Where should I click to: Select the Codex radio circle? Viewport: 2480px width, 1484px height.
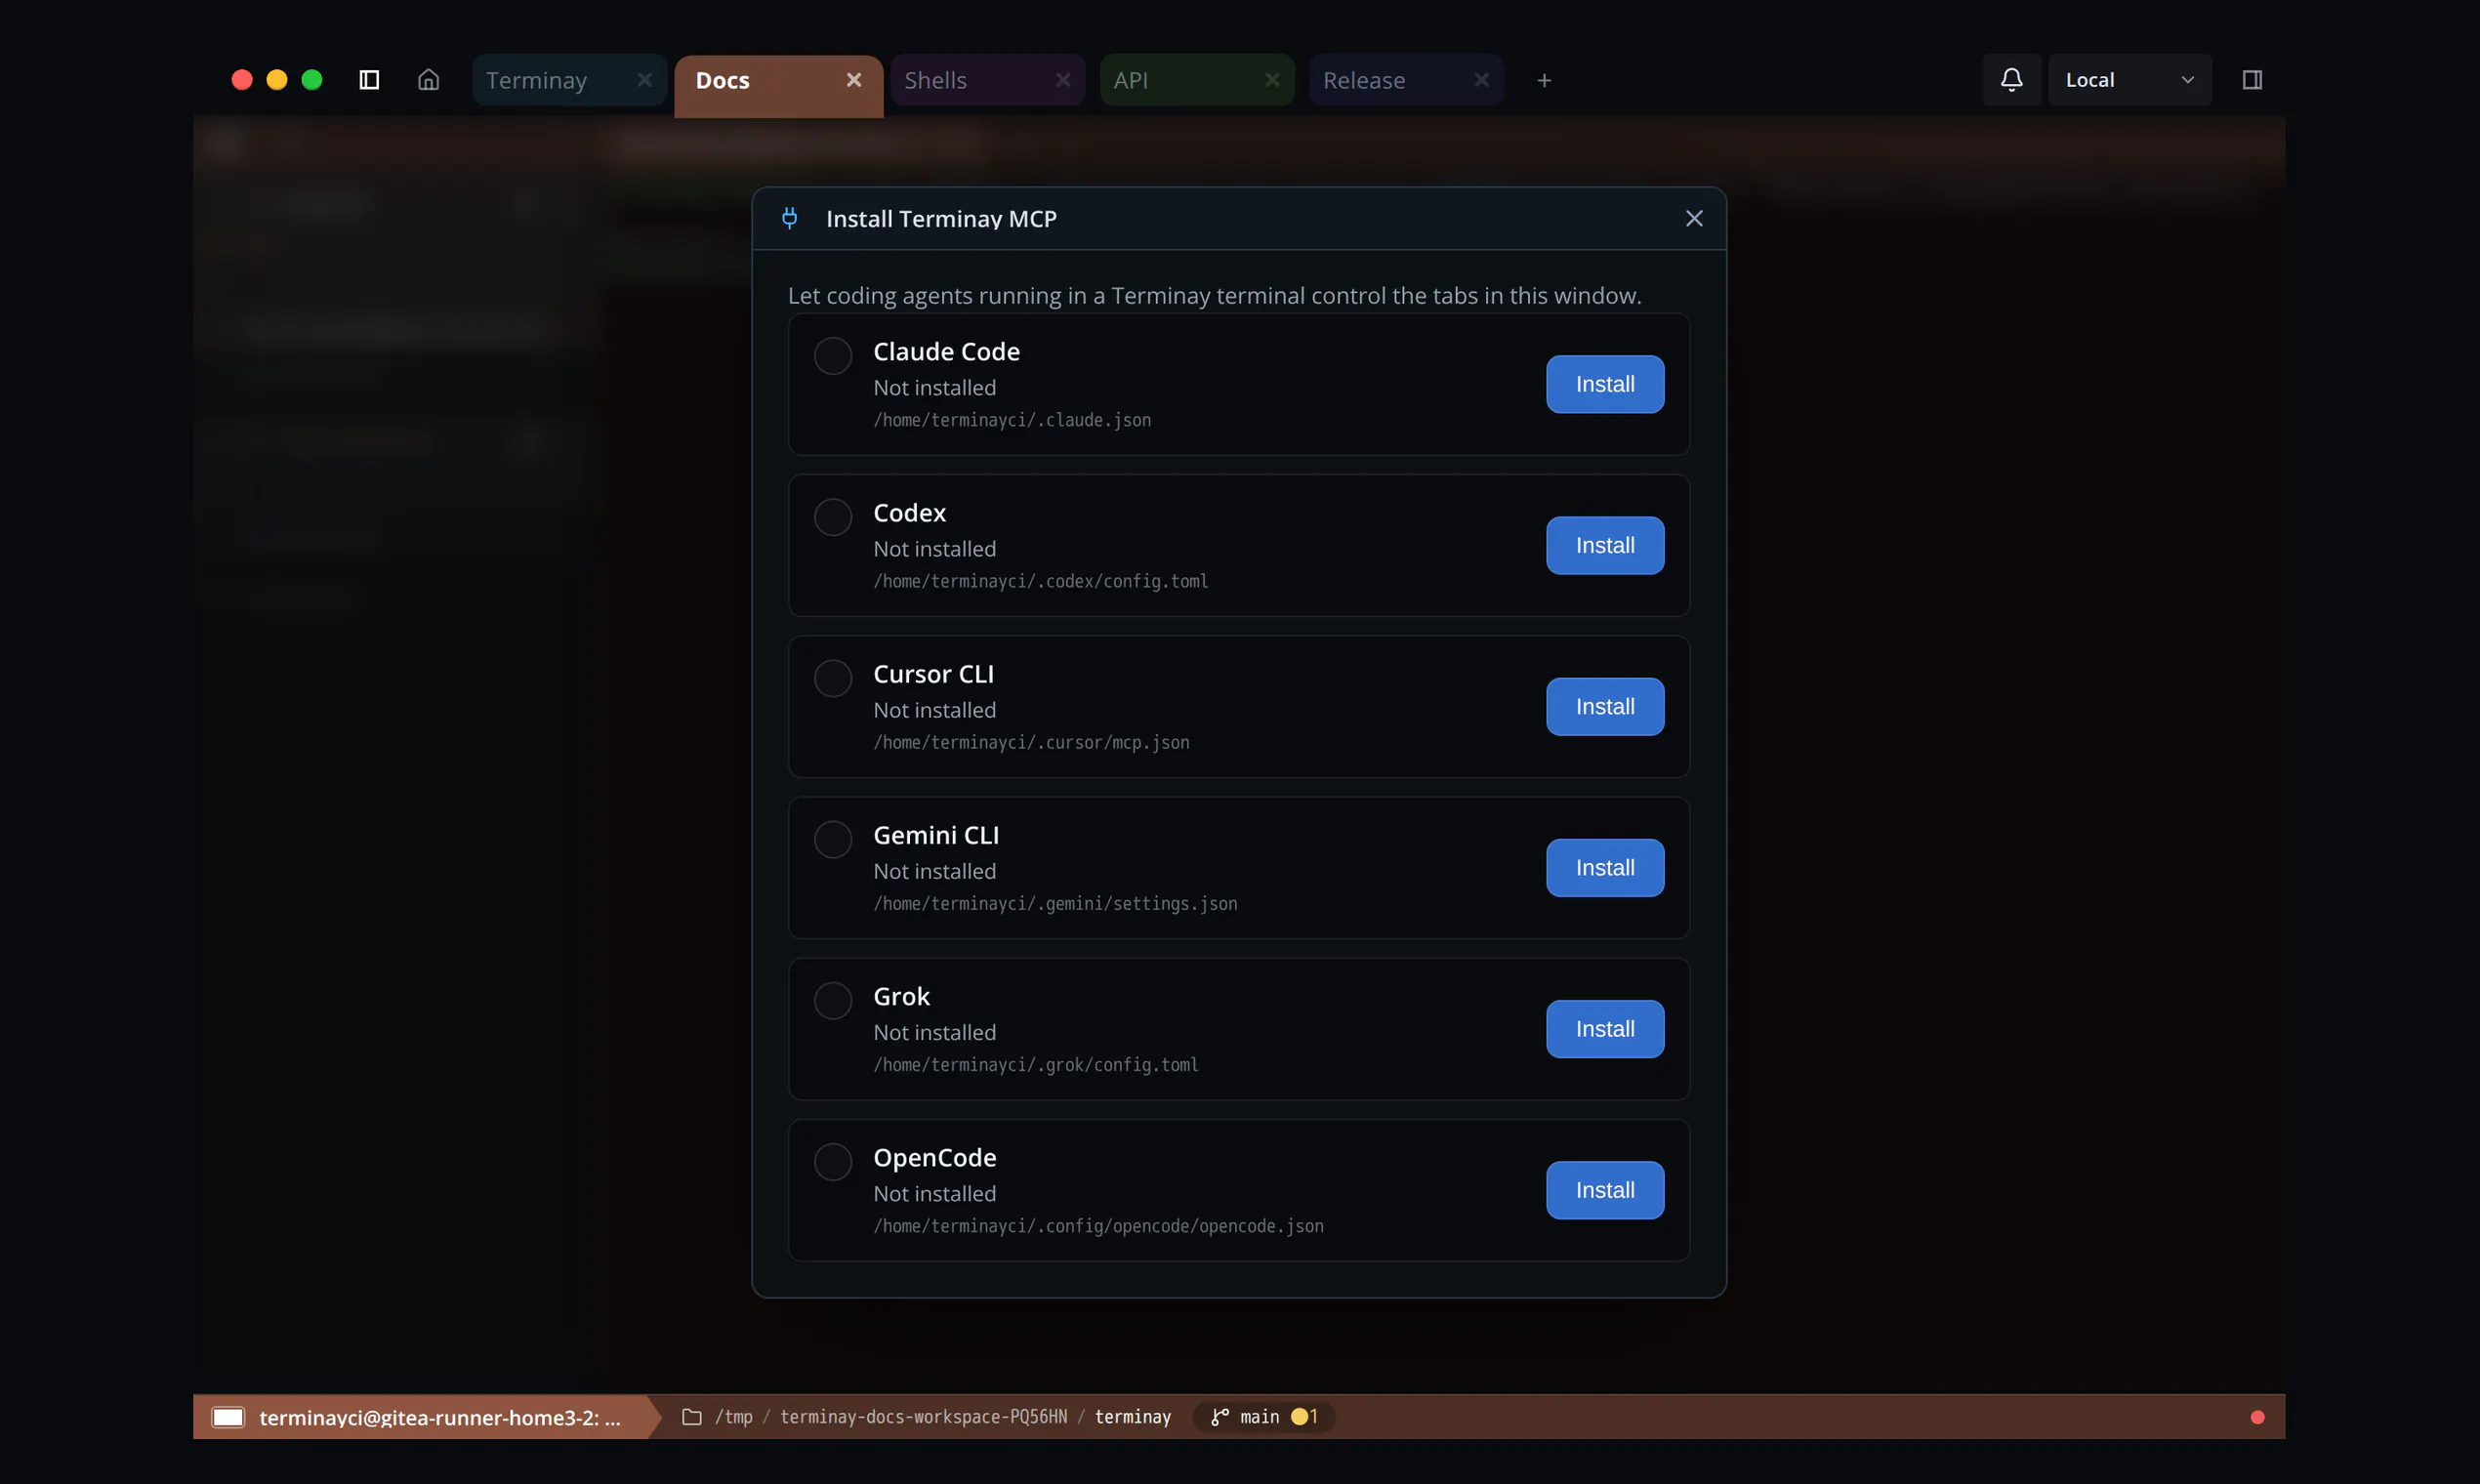click(x=832, y=517)
